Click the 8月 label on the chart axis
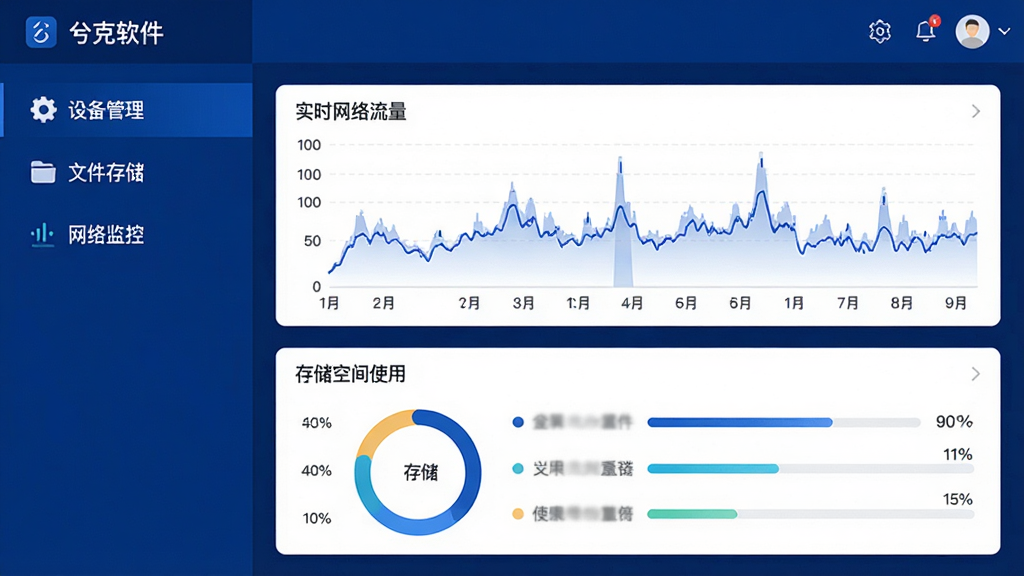Viewport: 1024px width, 576px height. click(902, 303)
